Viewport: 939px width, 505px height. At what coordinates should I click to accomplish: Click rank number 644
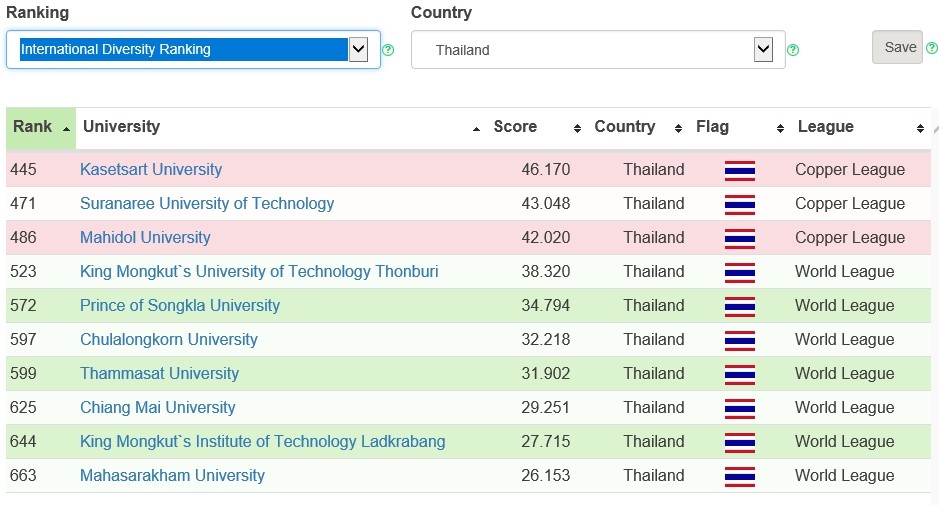(23, 442)
